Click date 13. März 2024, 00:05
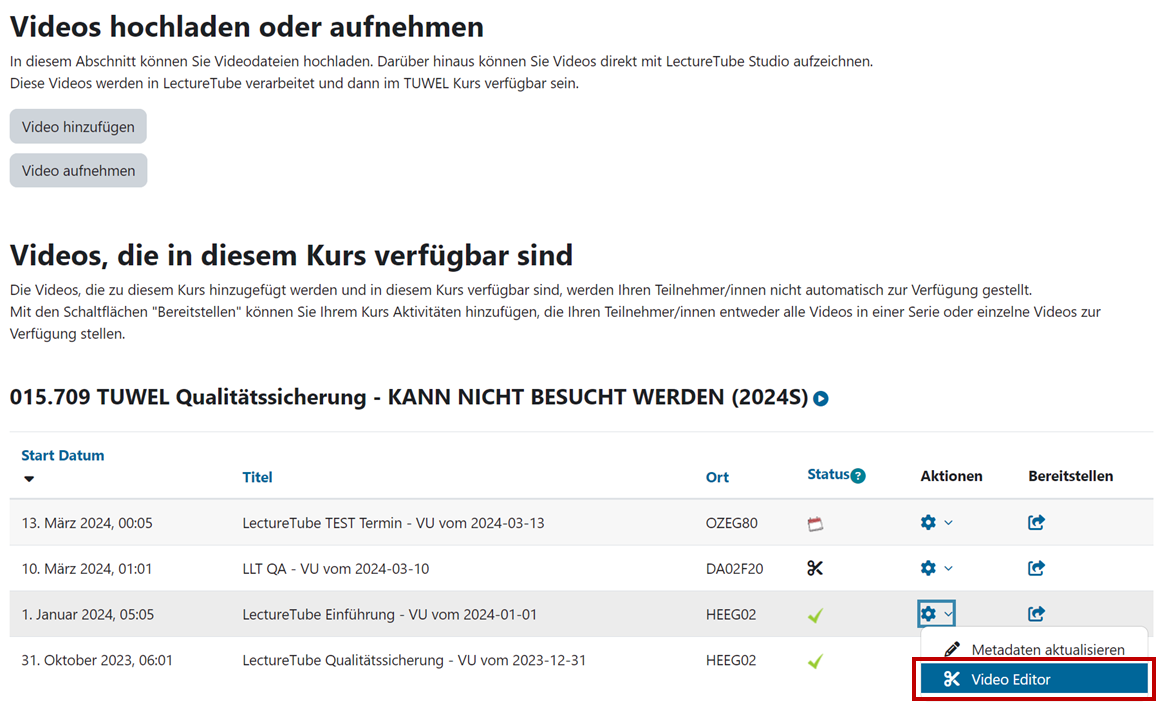Image resolution: width=1158 pixels, height=720 pixels. (x=87, y=524)
